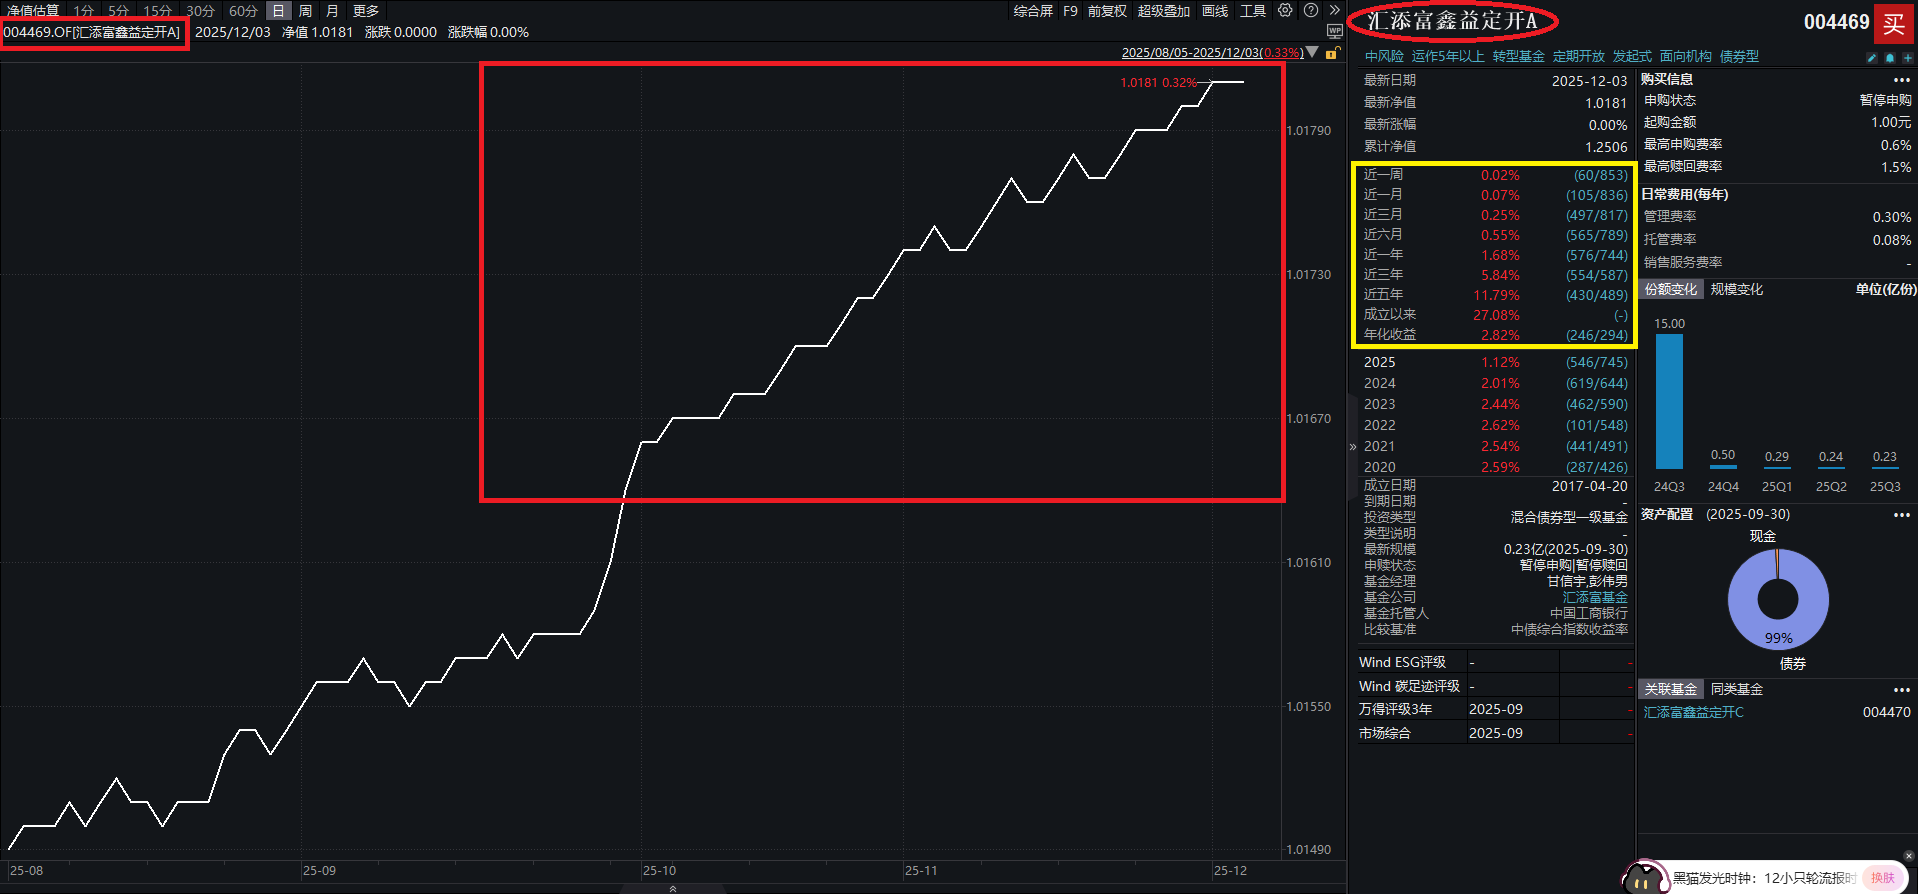
Task: Switch to 份额变化 tab
Action: 1671,289
